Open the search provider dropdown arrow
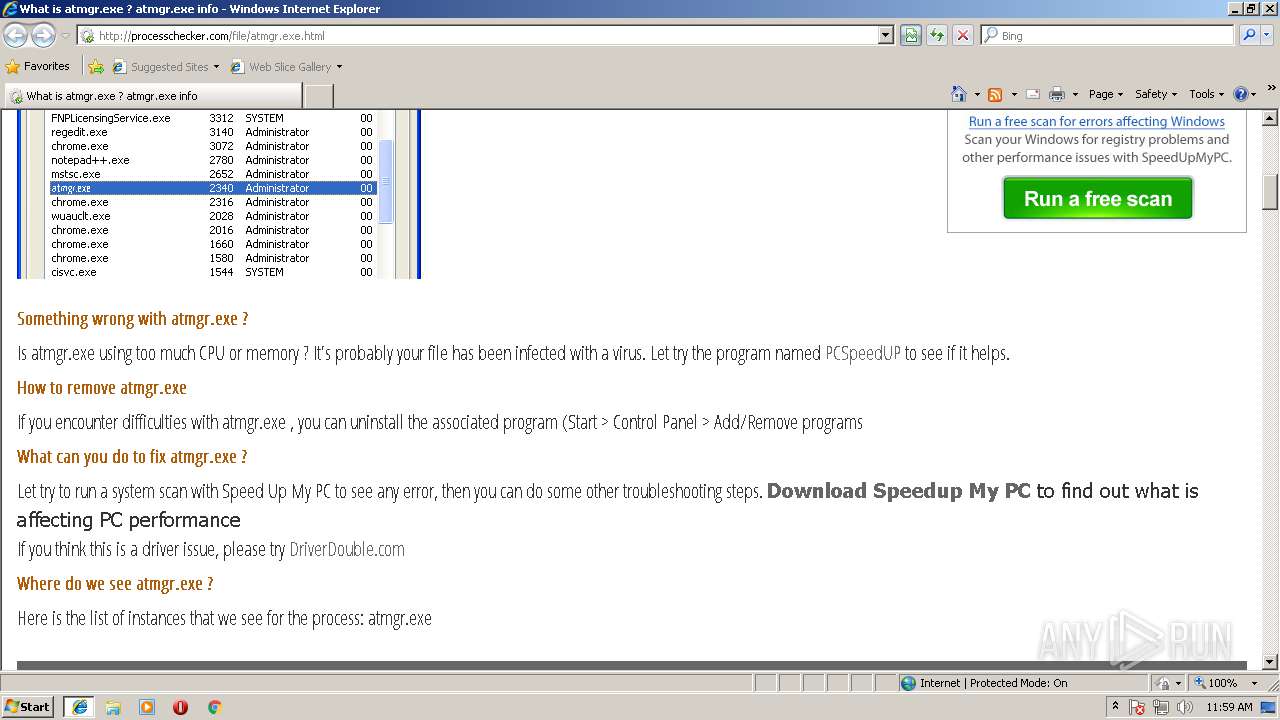1280x720 pixels. click(1268, 35)
